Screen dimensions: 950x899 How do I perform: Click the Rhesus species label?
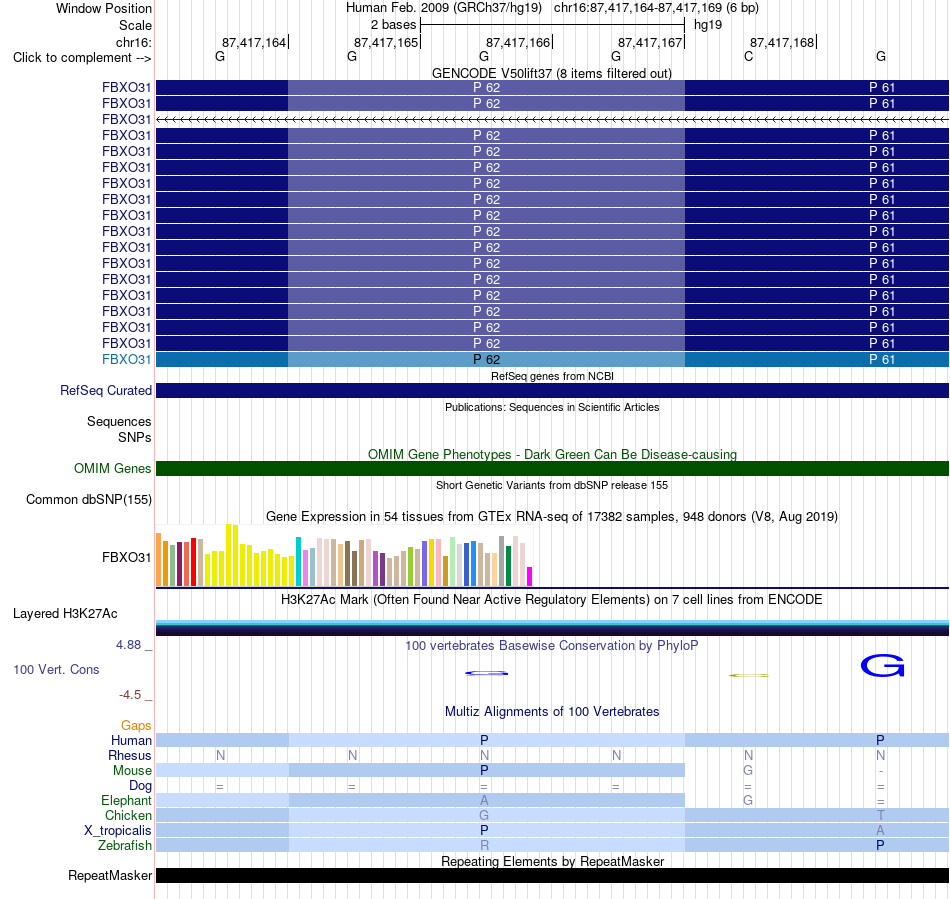pos(130,755)
